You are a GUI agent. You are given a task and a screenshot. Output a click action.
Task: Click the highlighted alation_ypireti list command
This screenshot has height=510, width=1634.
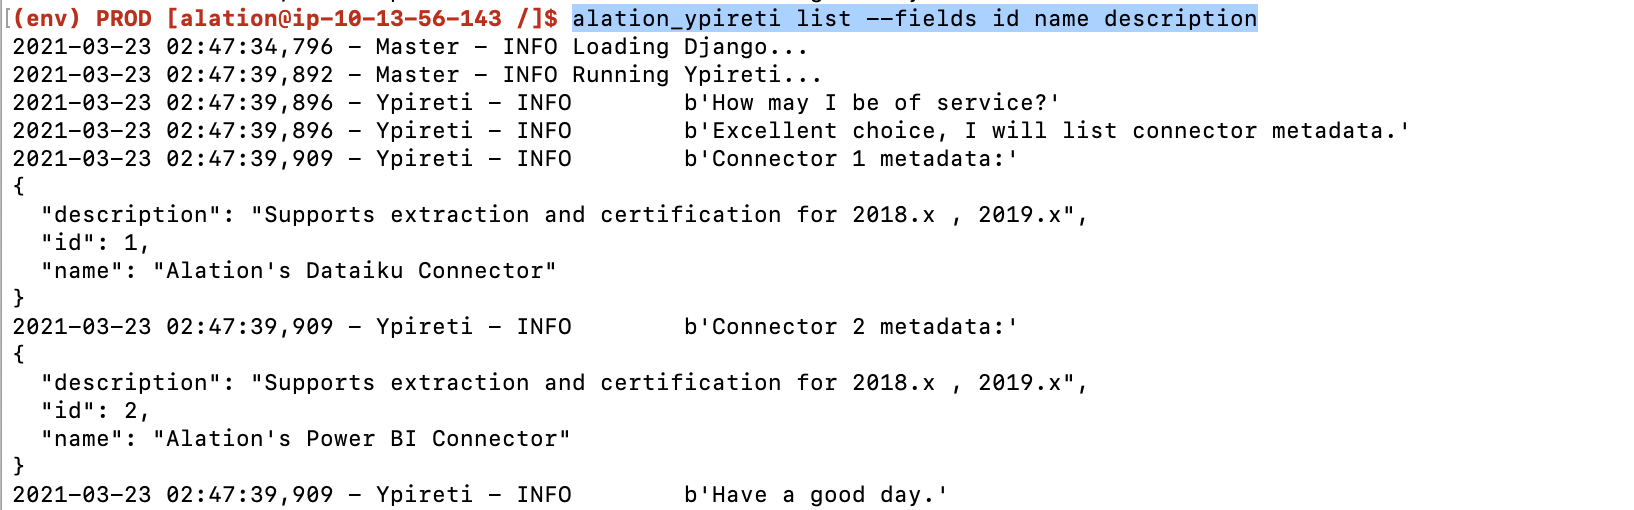(914, 19)
